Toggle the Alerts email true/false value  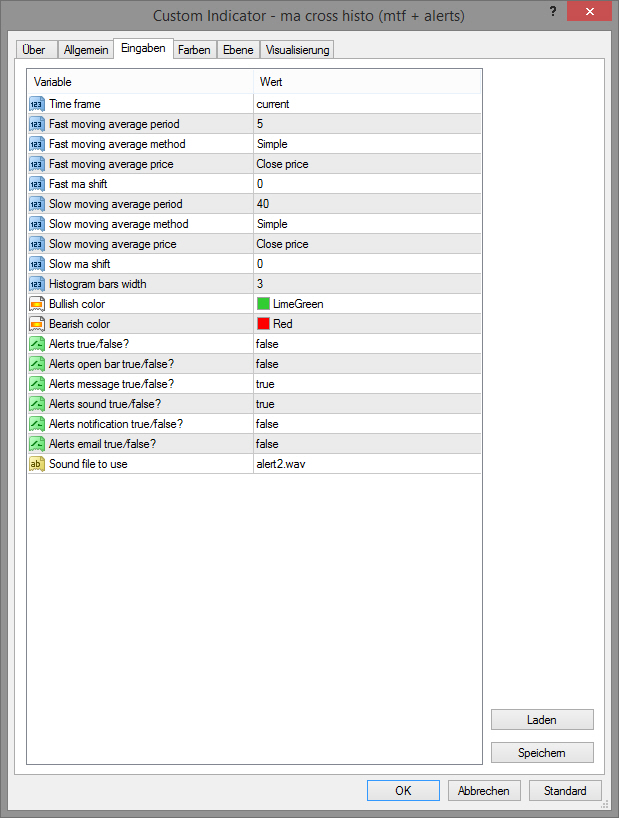pyautogui.click(x=366, y=444)
